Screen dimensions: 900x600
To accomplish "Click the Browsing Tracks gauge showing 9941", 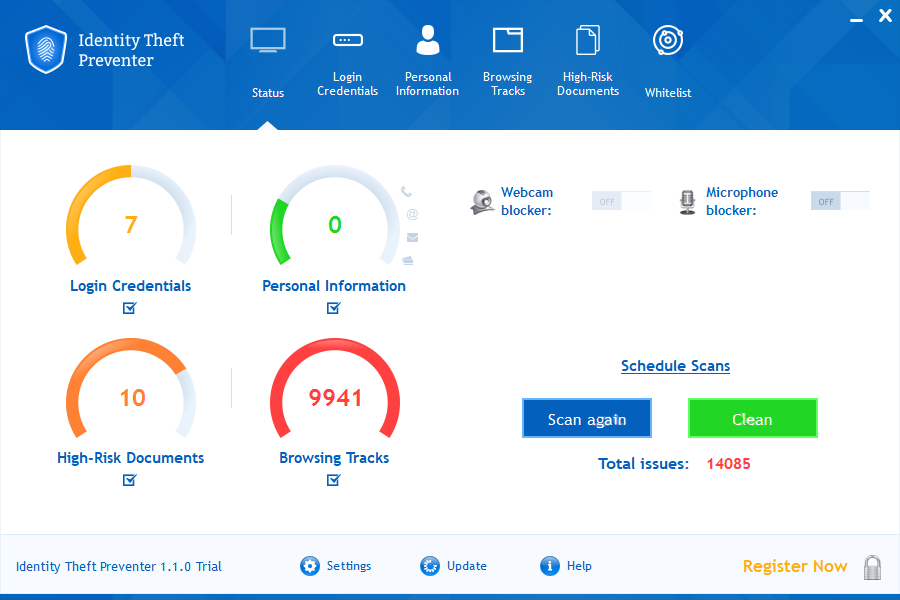I will click(335, 390).
